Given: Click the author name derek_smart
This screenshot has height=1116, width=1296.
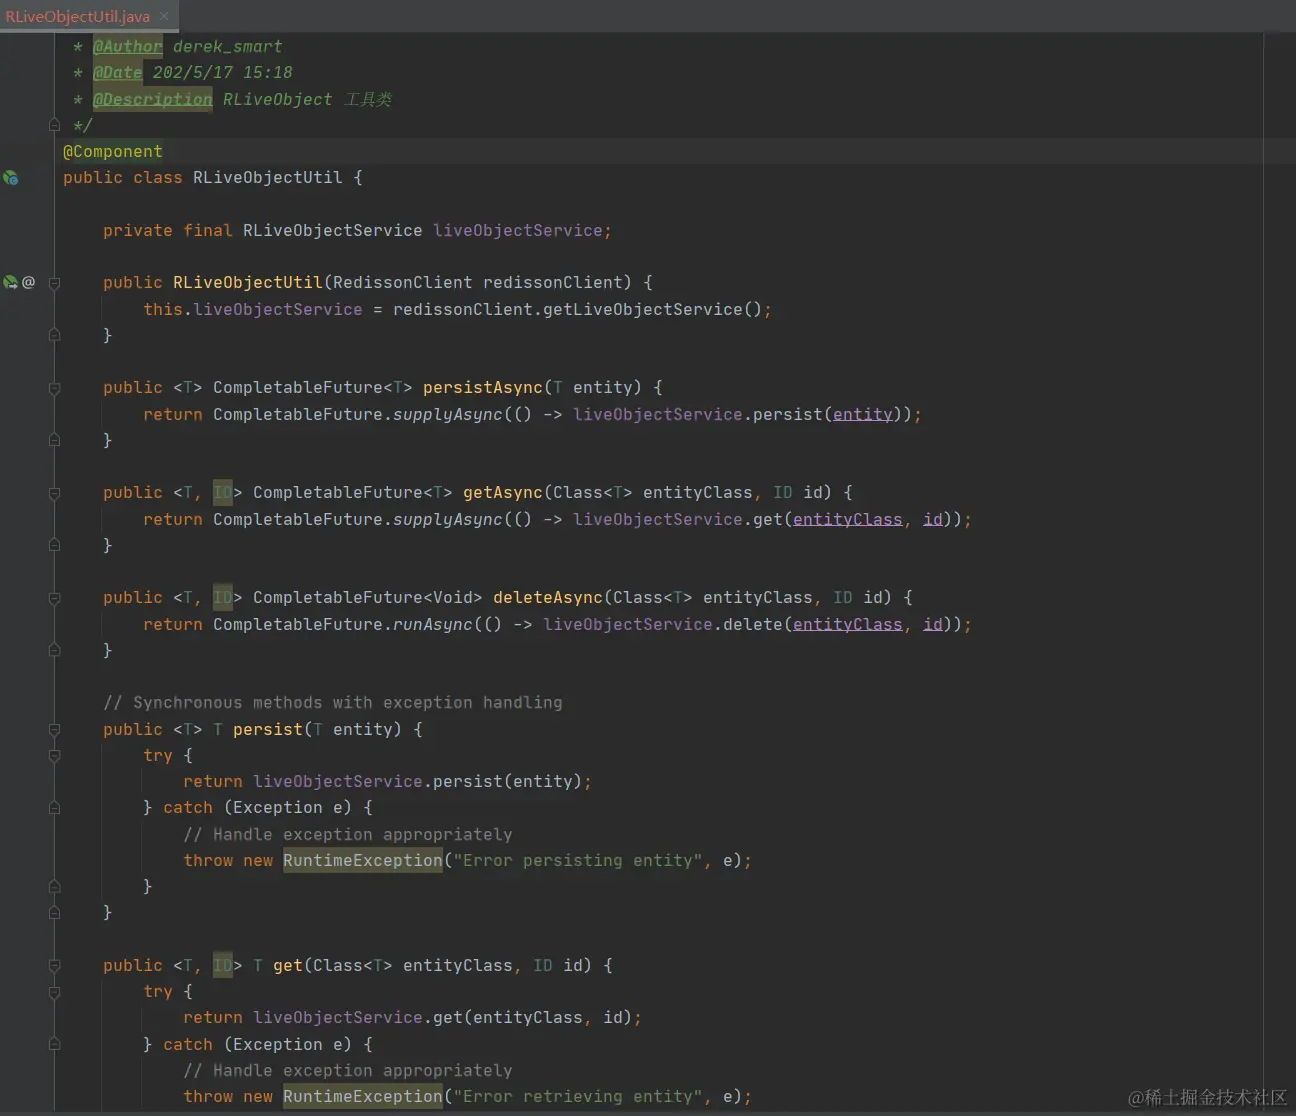Looking at the screenshot, I should 228,46.
